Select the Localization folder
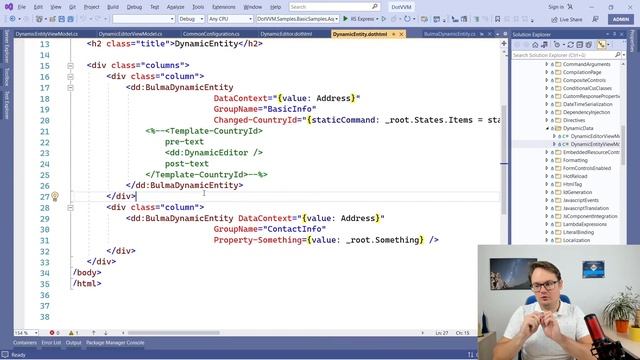This screenshot has height=360, width=640. point(576,240)
